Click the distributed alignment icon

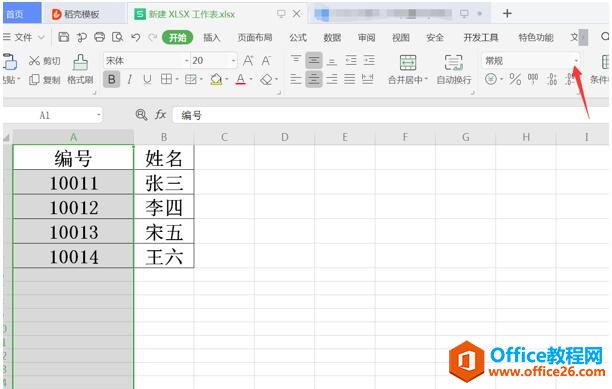[367, 79]
